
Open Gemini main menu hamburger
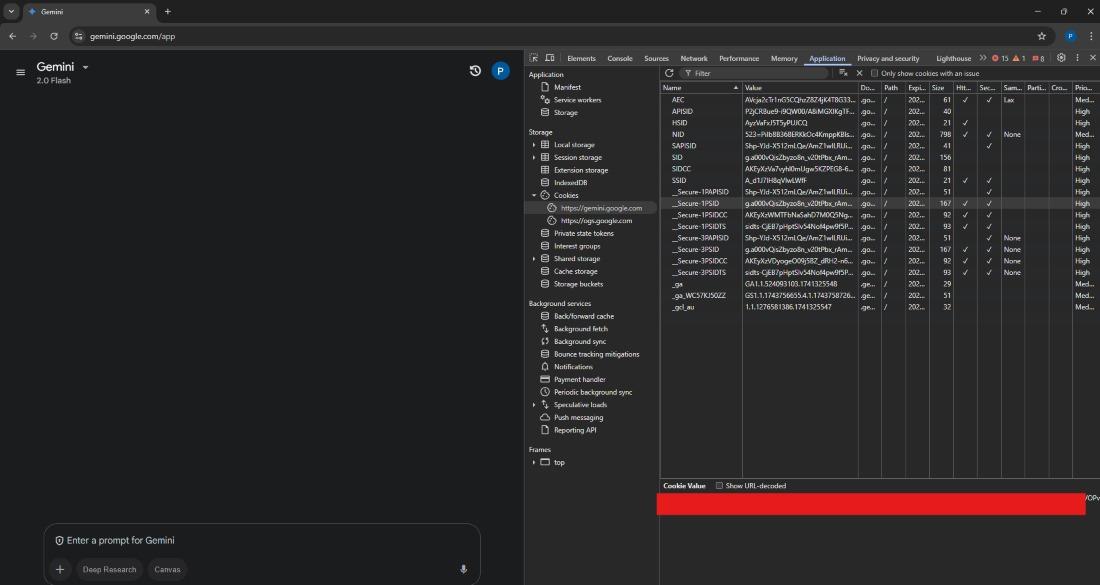point(20,72)
